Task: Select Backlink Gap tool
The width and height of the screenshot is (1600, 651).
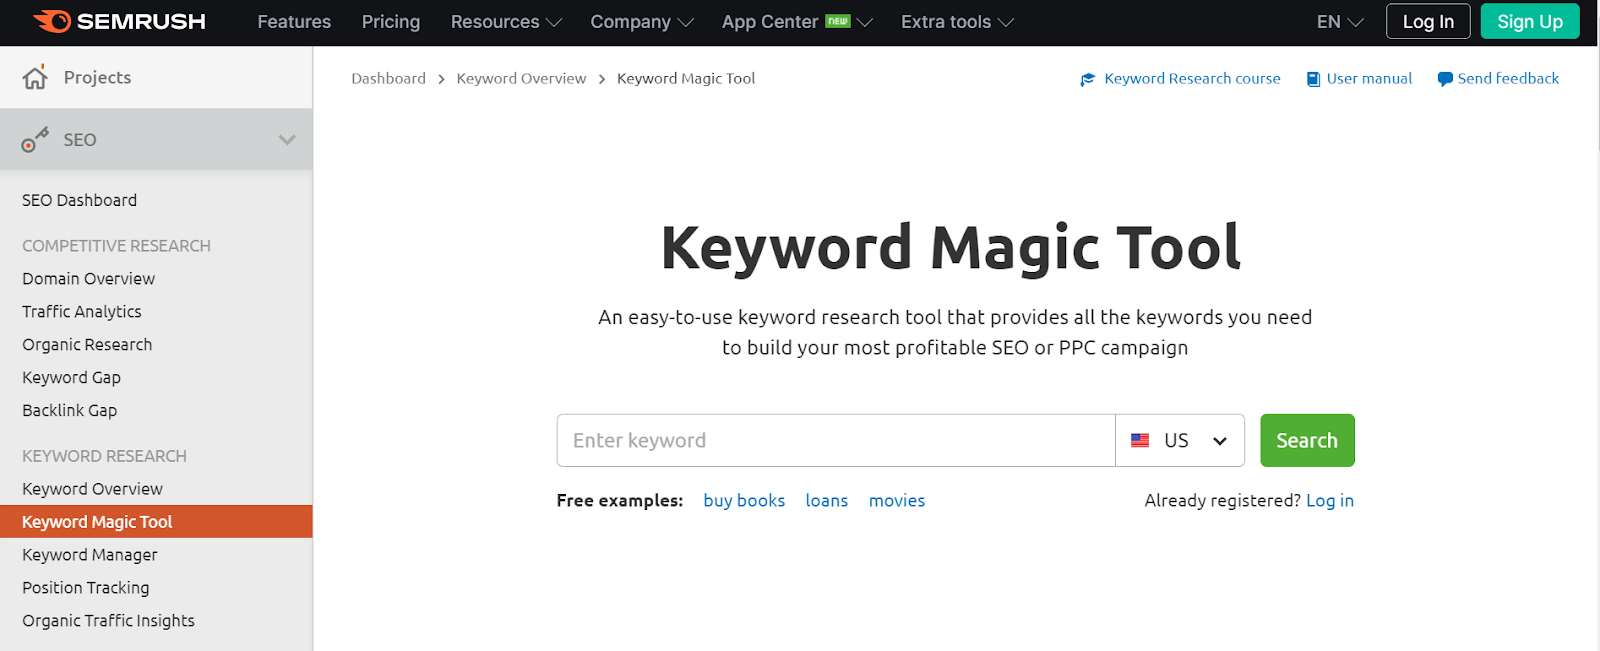Action: pyautogui.click(x=70, y=411)
